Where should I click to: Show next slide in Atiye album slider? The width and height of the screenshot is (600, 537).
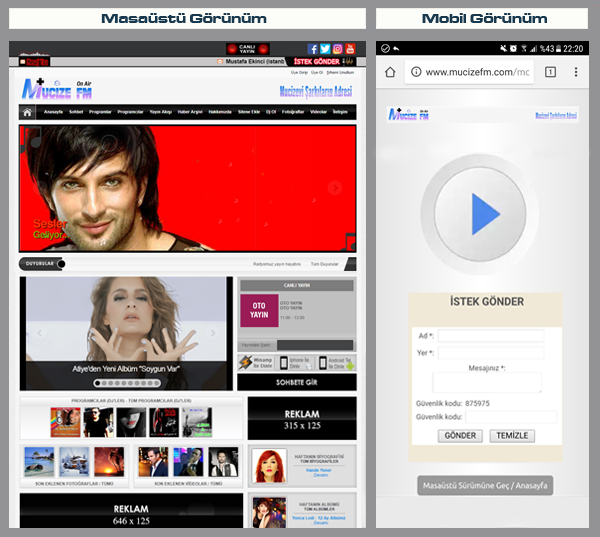click(x=212, y=334)
